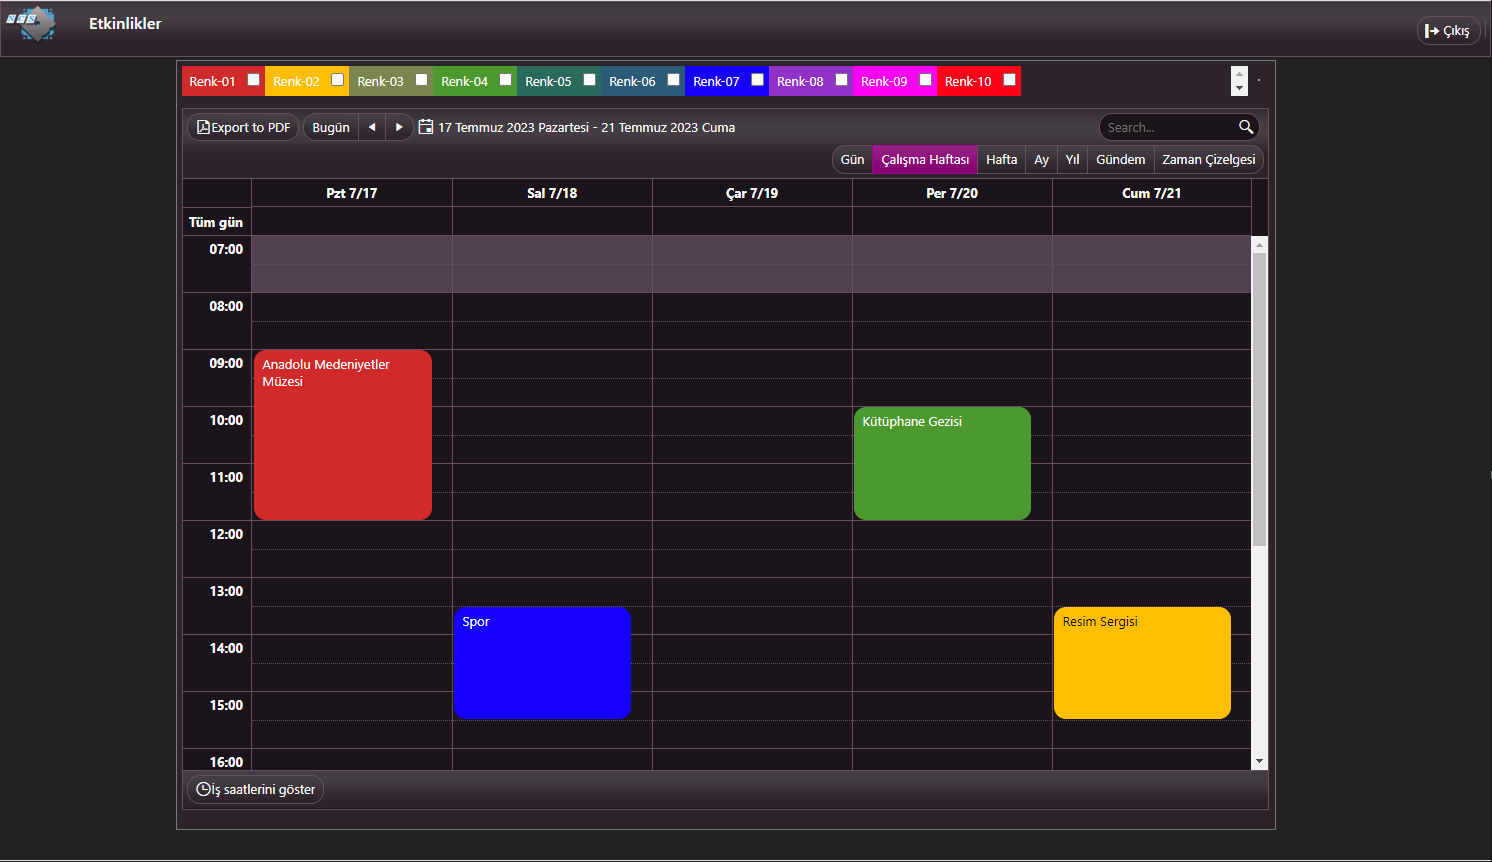Check the Renk-08 checkbox

(842, 80)
